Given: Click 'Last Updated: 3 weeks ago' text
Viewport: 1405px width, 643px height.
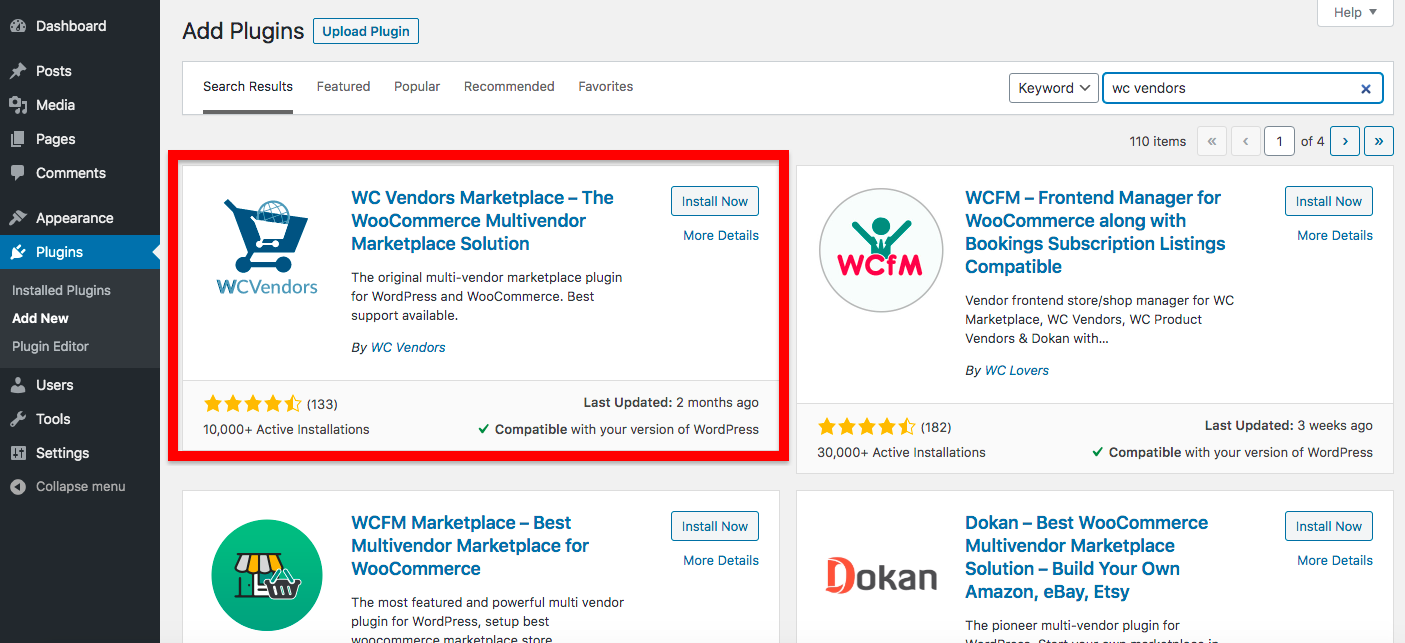Looking at the screenshot, I should [1289, 426].
